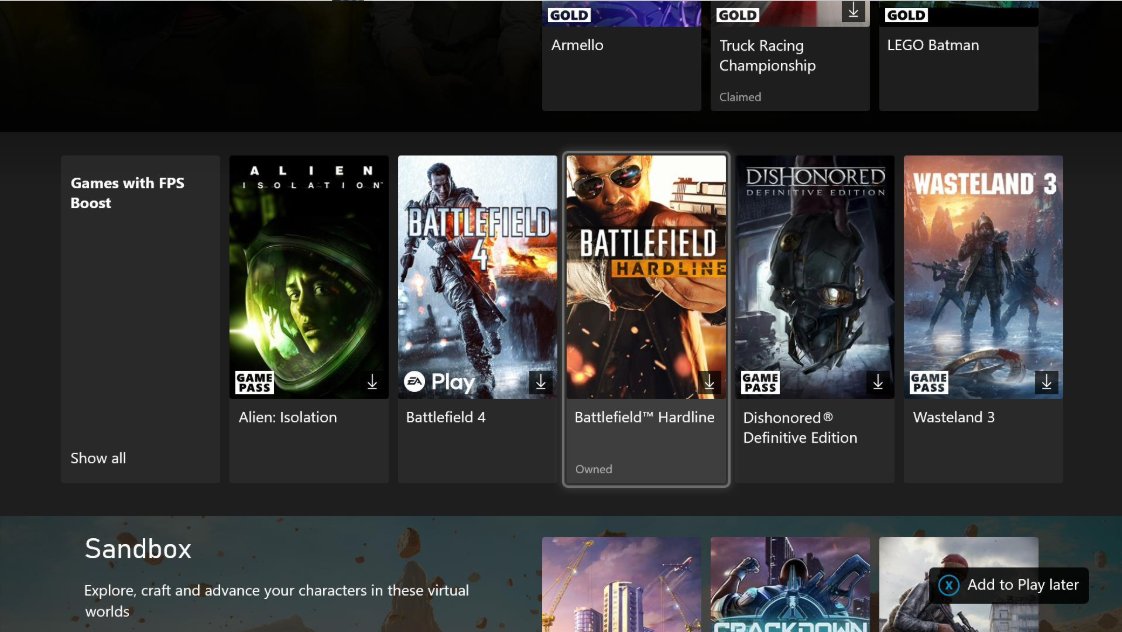Image resolution: width=1122 pixels, height=632 pixels.
Task: Click the Gold badge on LEGO Batman
Action: pos(906,15)
